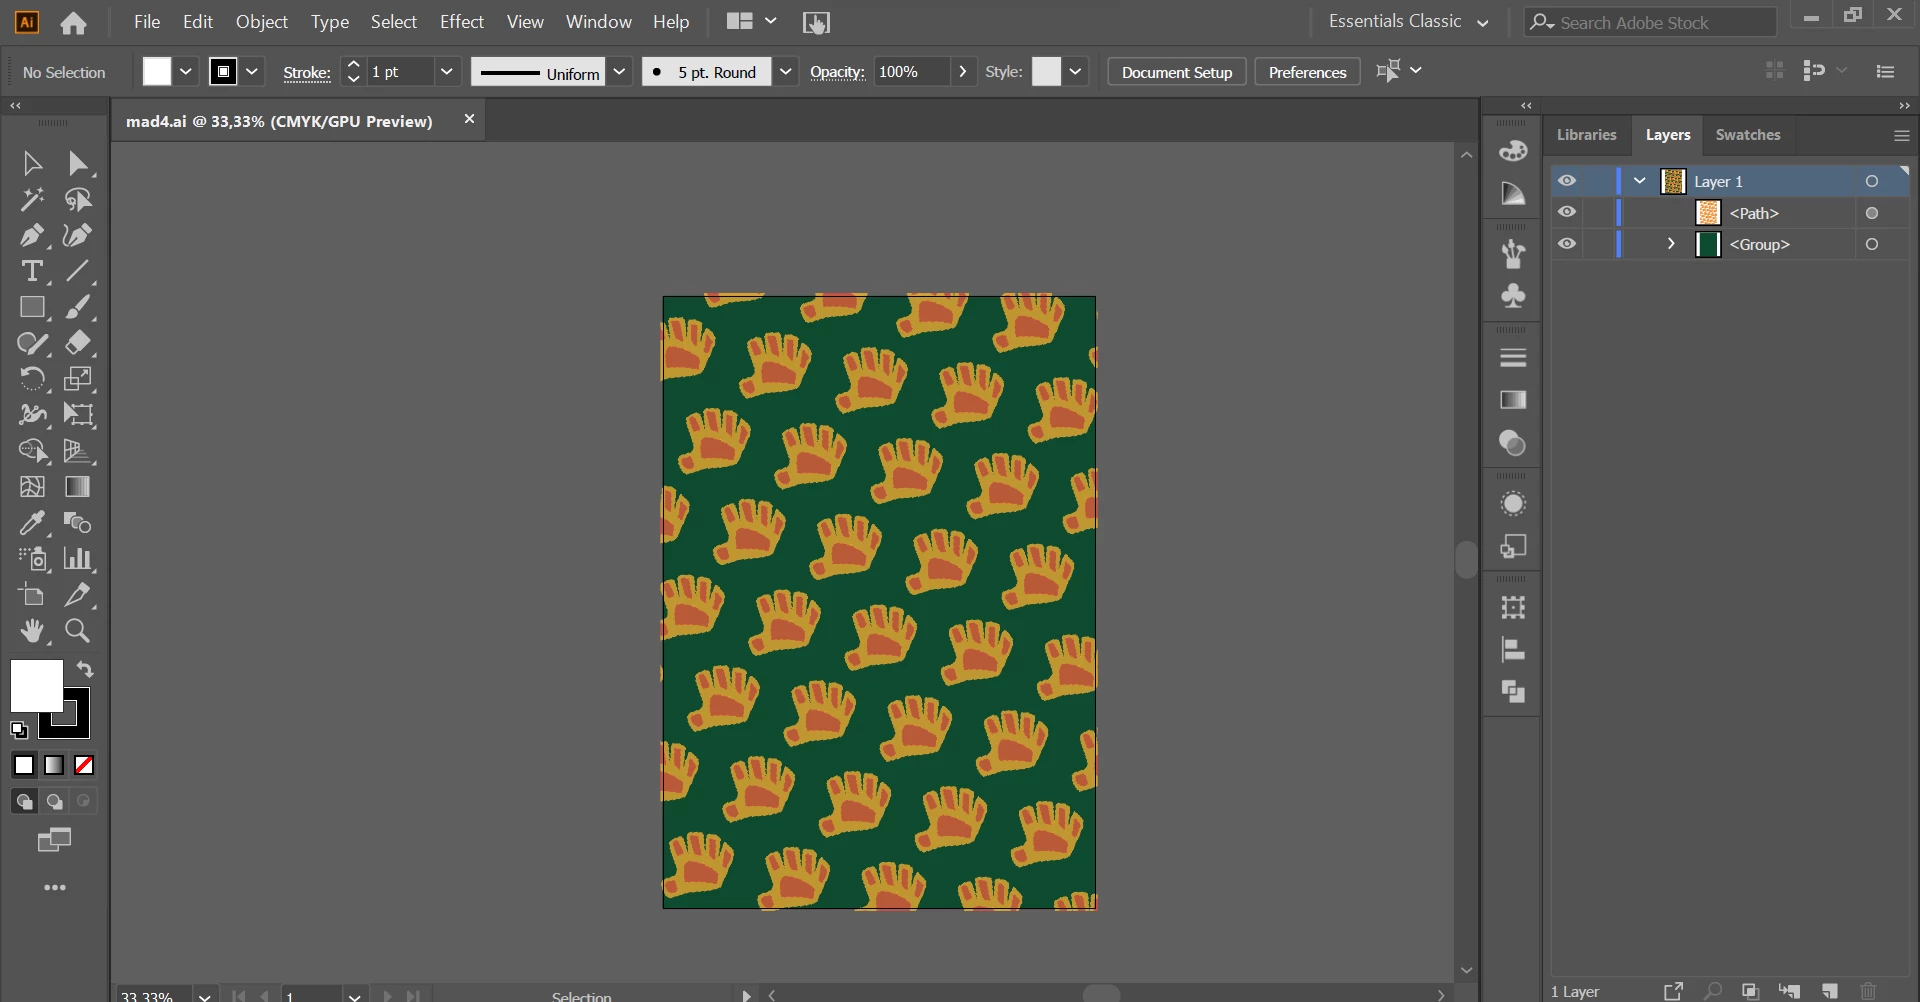Screen dimensions: 1920x1002
Task: Open the File menu
Action: (x=147, y=22)
